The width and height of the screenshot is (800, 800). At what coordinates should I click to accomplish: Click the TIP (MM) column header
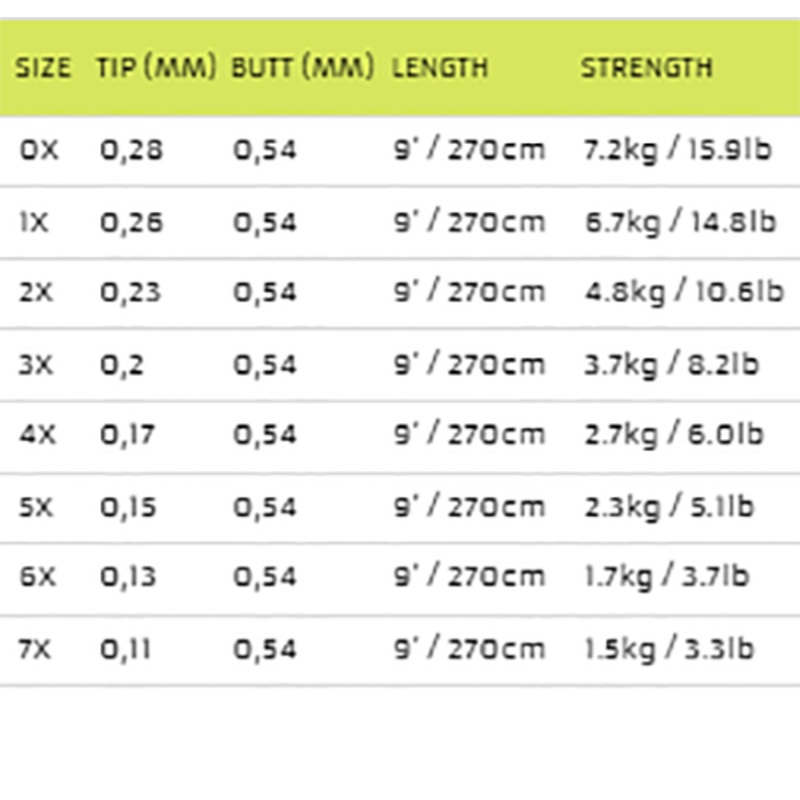(157, 68)
